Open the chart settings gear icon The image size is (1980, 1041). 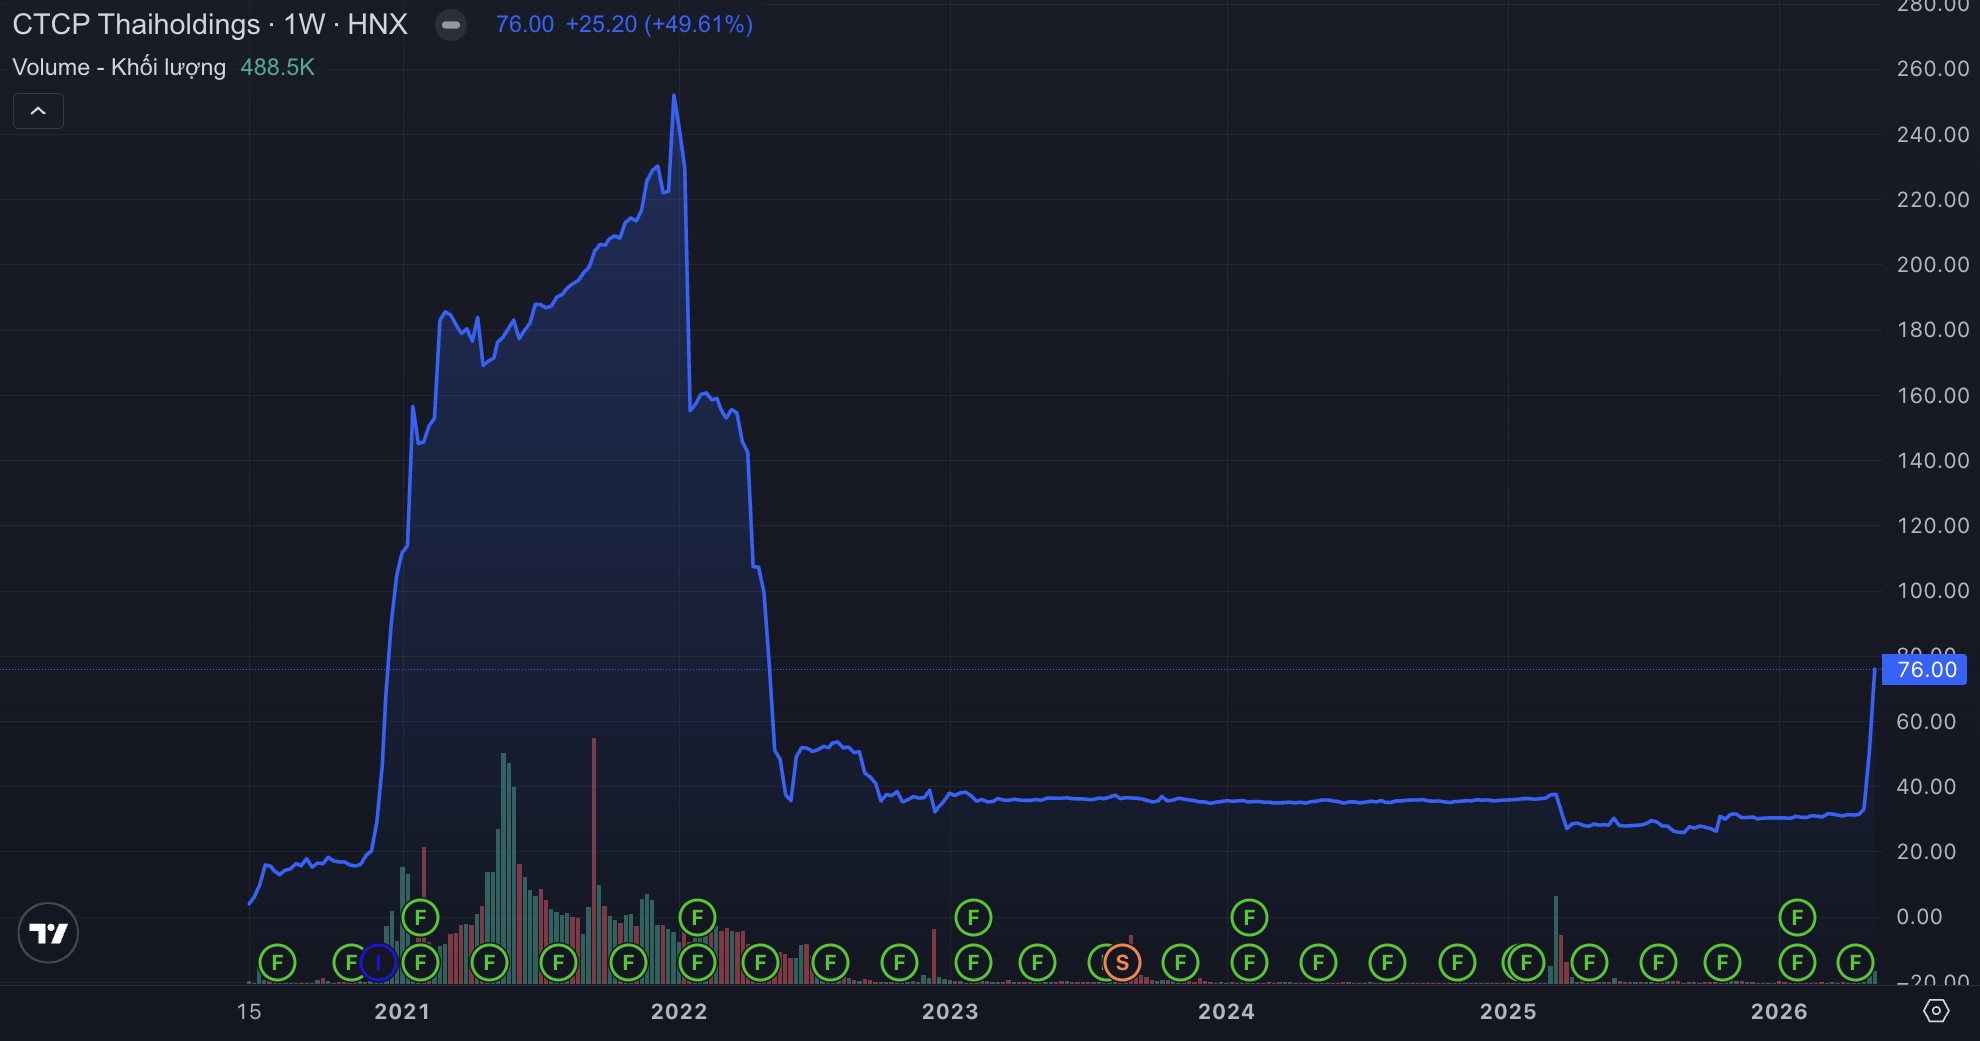pyautogui.click(x=1936, y=1011)
